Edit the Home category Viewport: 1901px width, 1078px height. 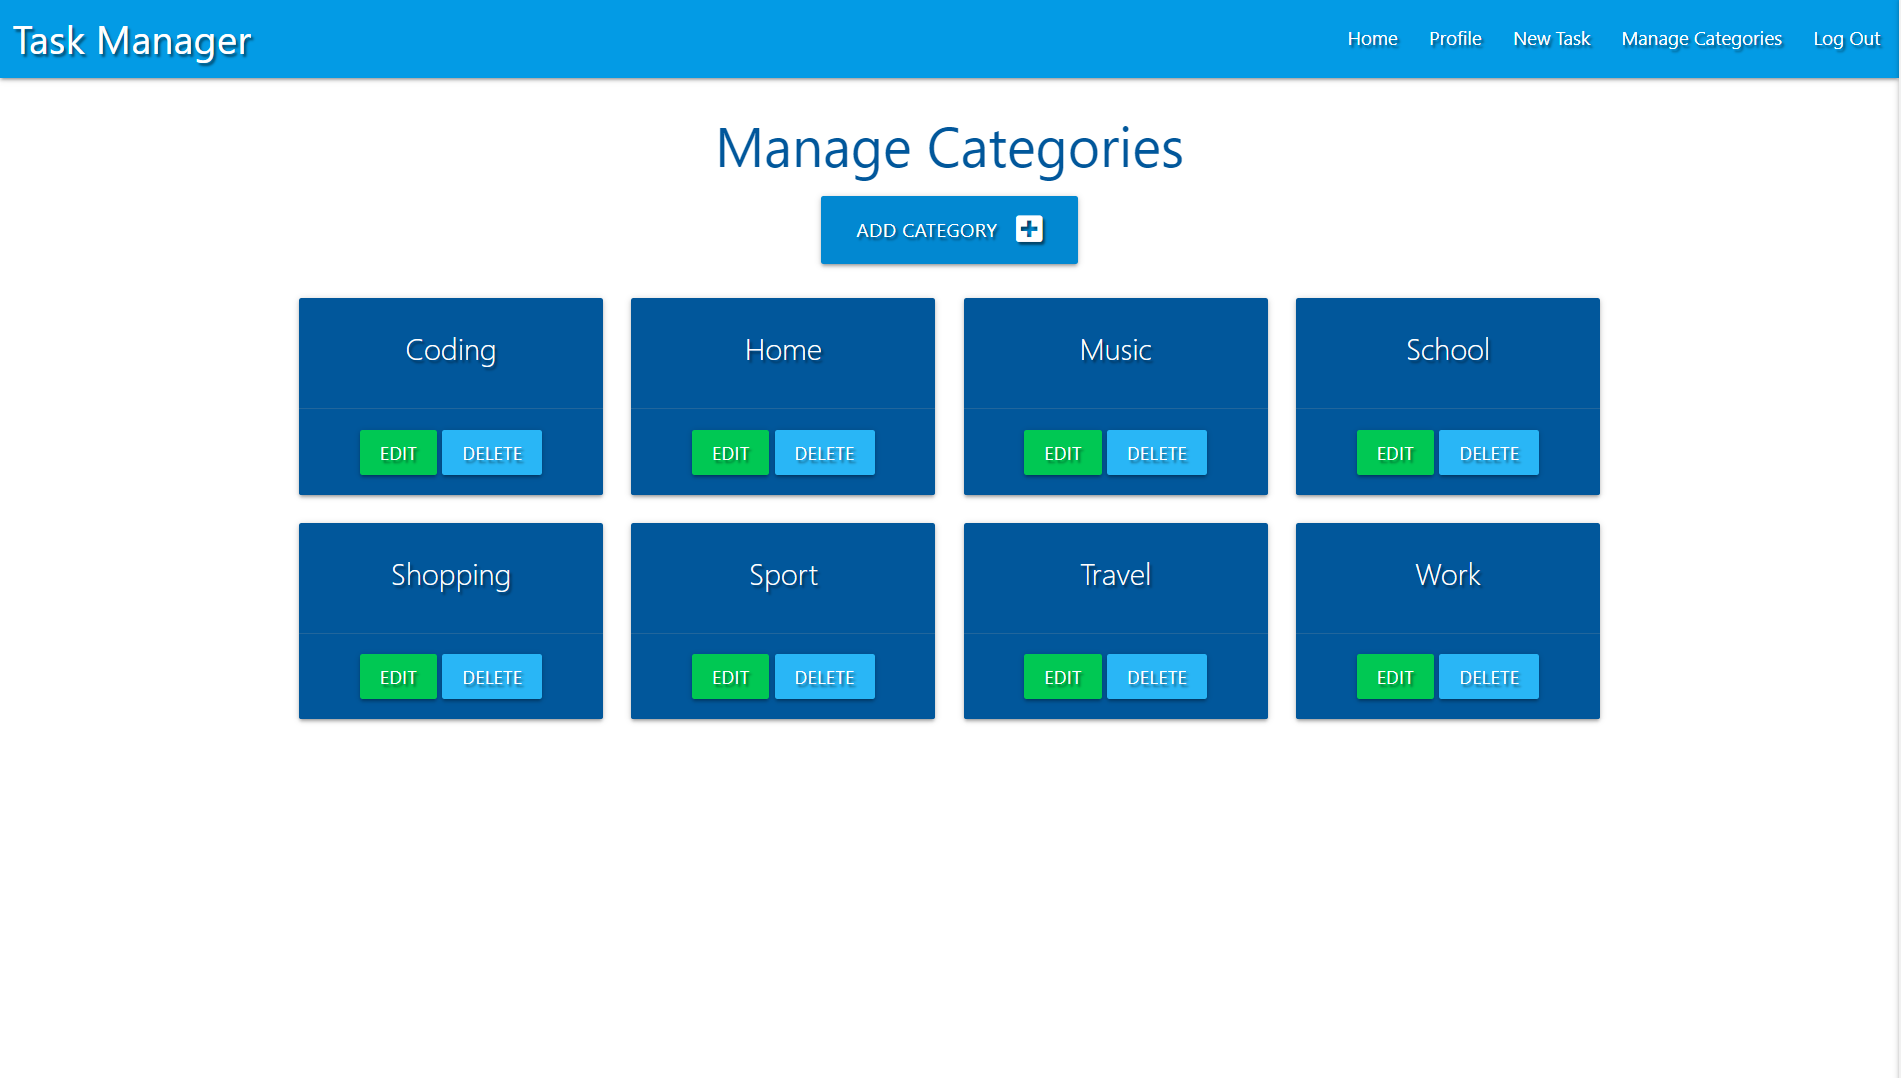pyautogui.click(x=730, y=453)
